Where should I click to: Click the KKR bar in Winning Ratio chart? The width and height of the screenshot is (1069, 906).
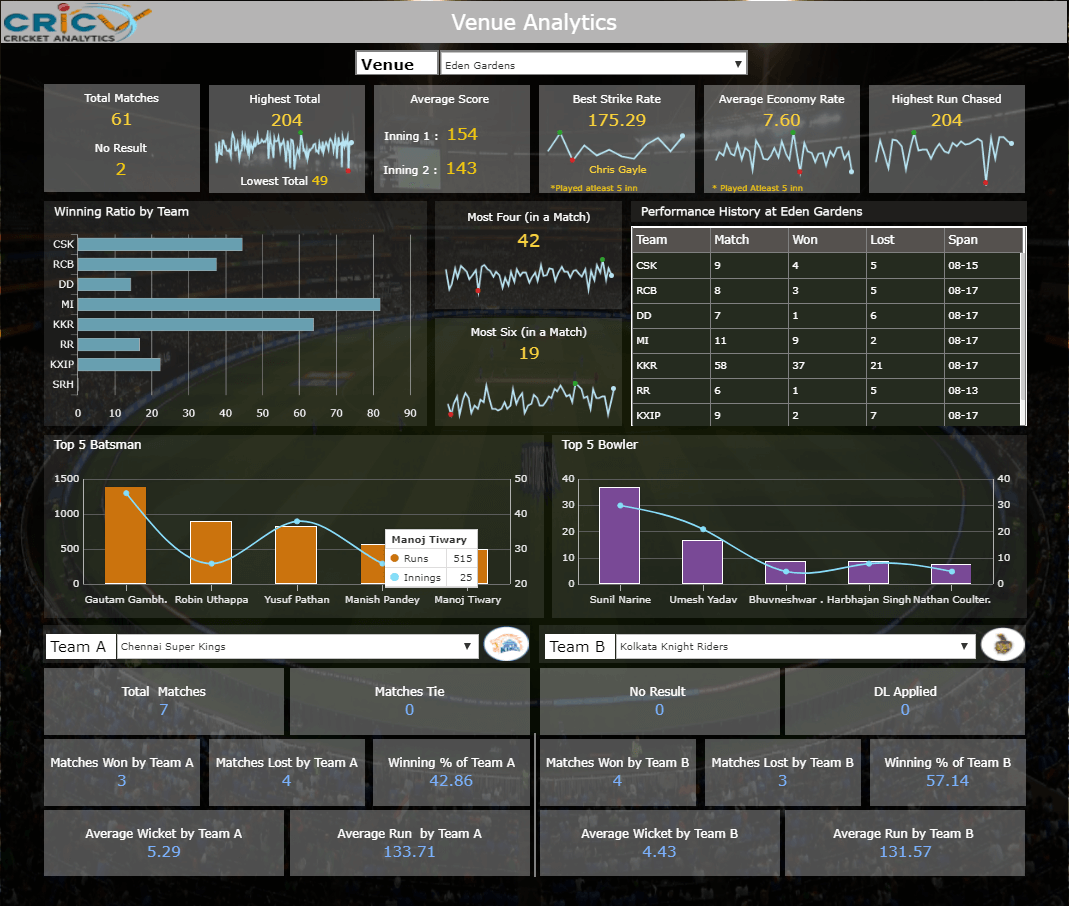tap(196, 324)
